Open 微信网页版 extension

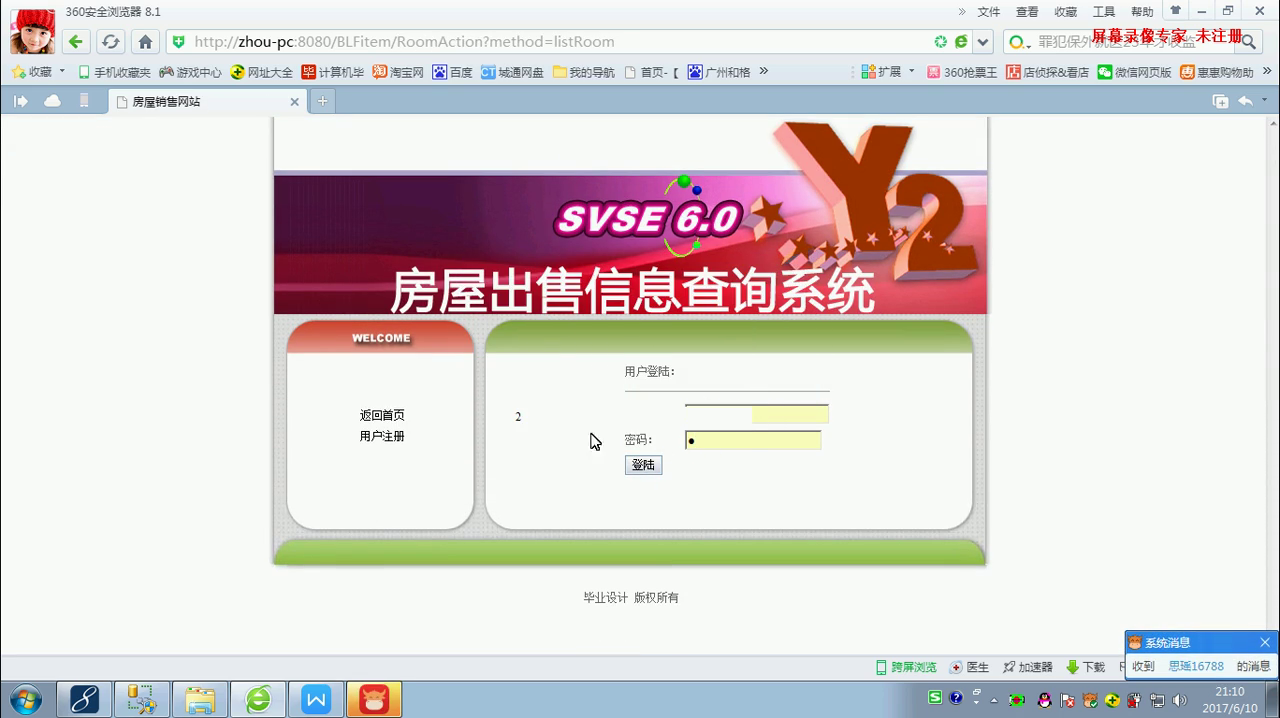tap(1134, 72)
